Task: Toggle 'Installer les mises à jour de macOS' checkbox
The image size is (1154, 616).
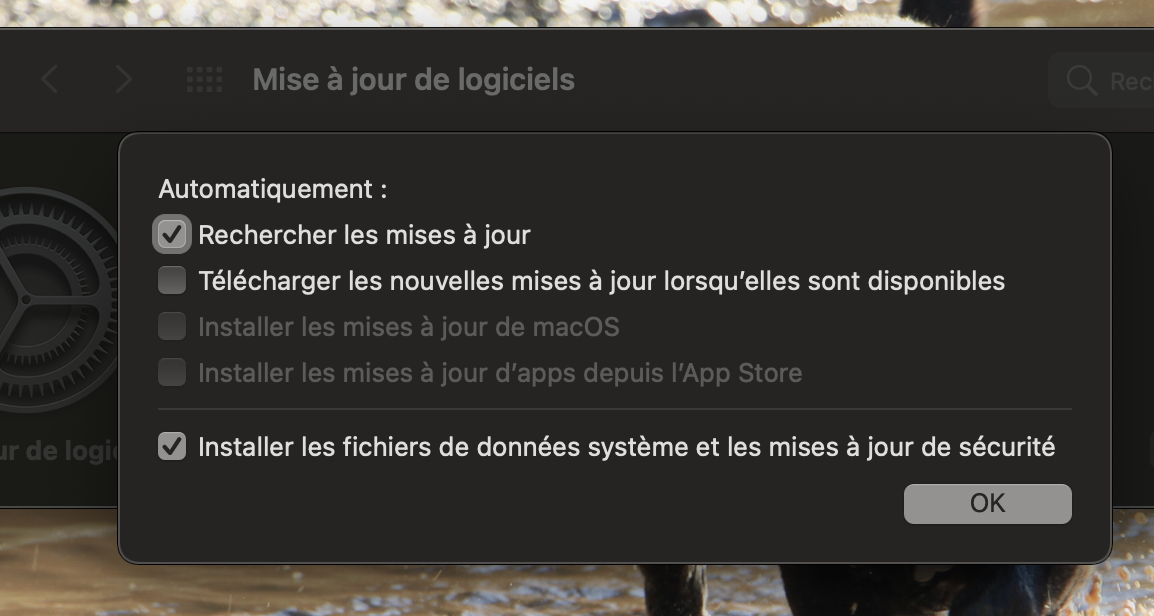Action: point(172,327)
